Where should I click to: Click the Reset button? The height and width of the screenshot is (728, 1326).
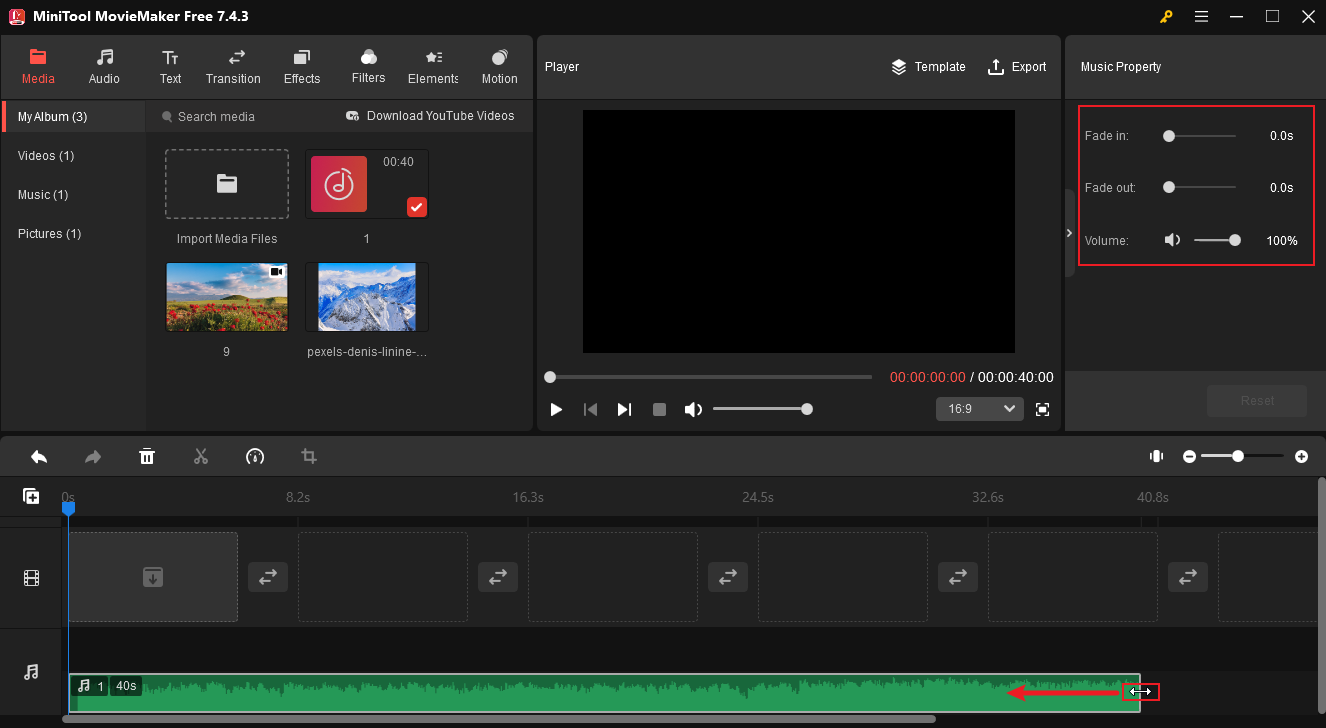1257,401
